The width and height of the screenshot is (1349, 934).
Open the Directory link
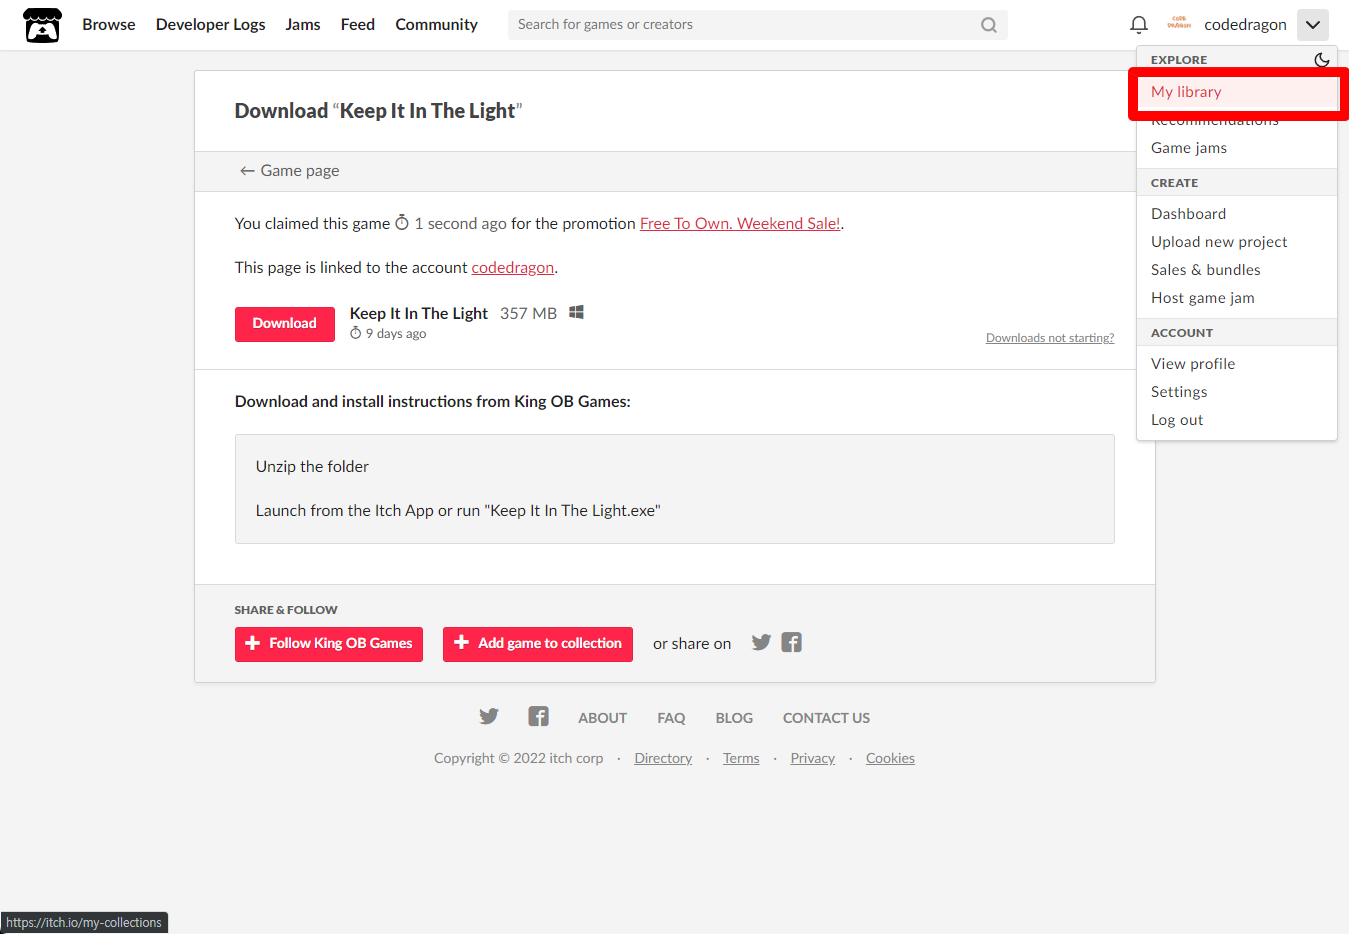coord(663,759)
